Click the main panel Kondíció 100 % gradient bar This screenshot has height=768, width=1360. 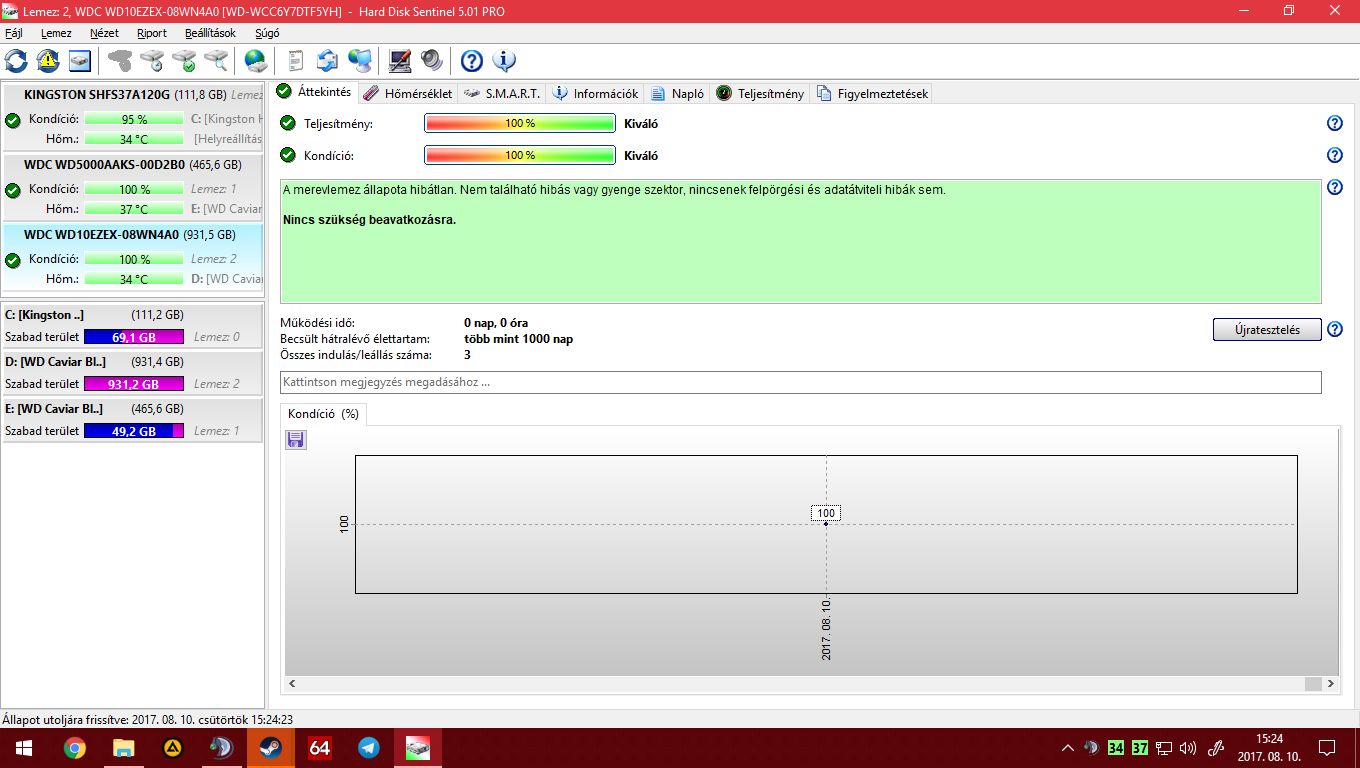520,155
